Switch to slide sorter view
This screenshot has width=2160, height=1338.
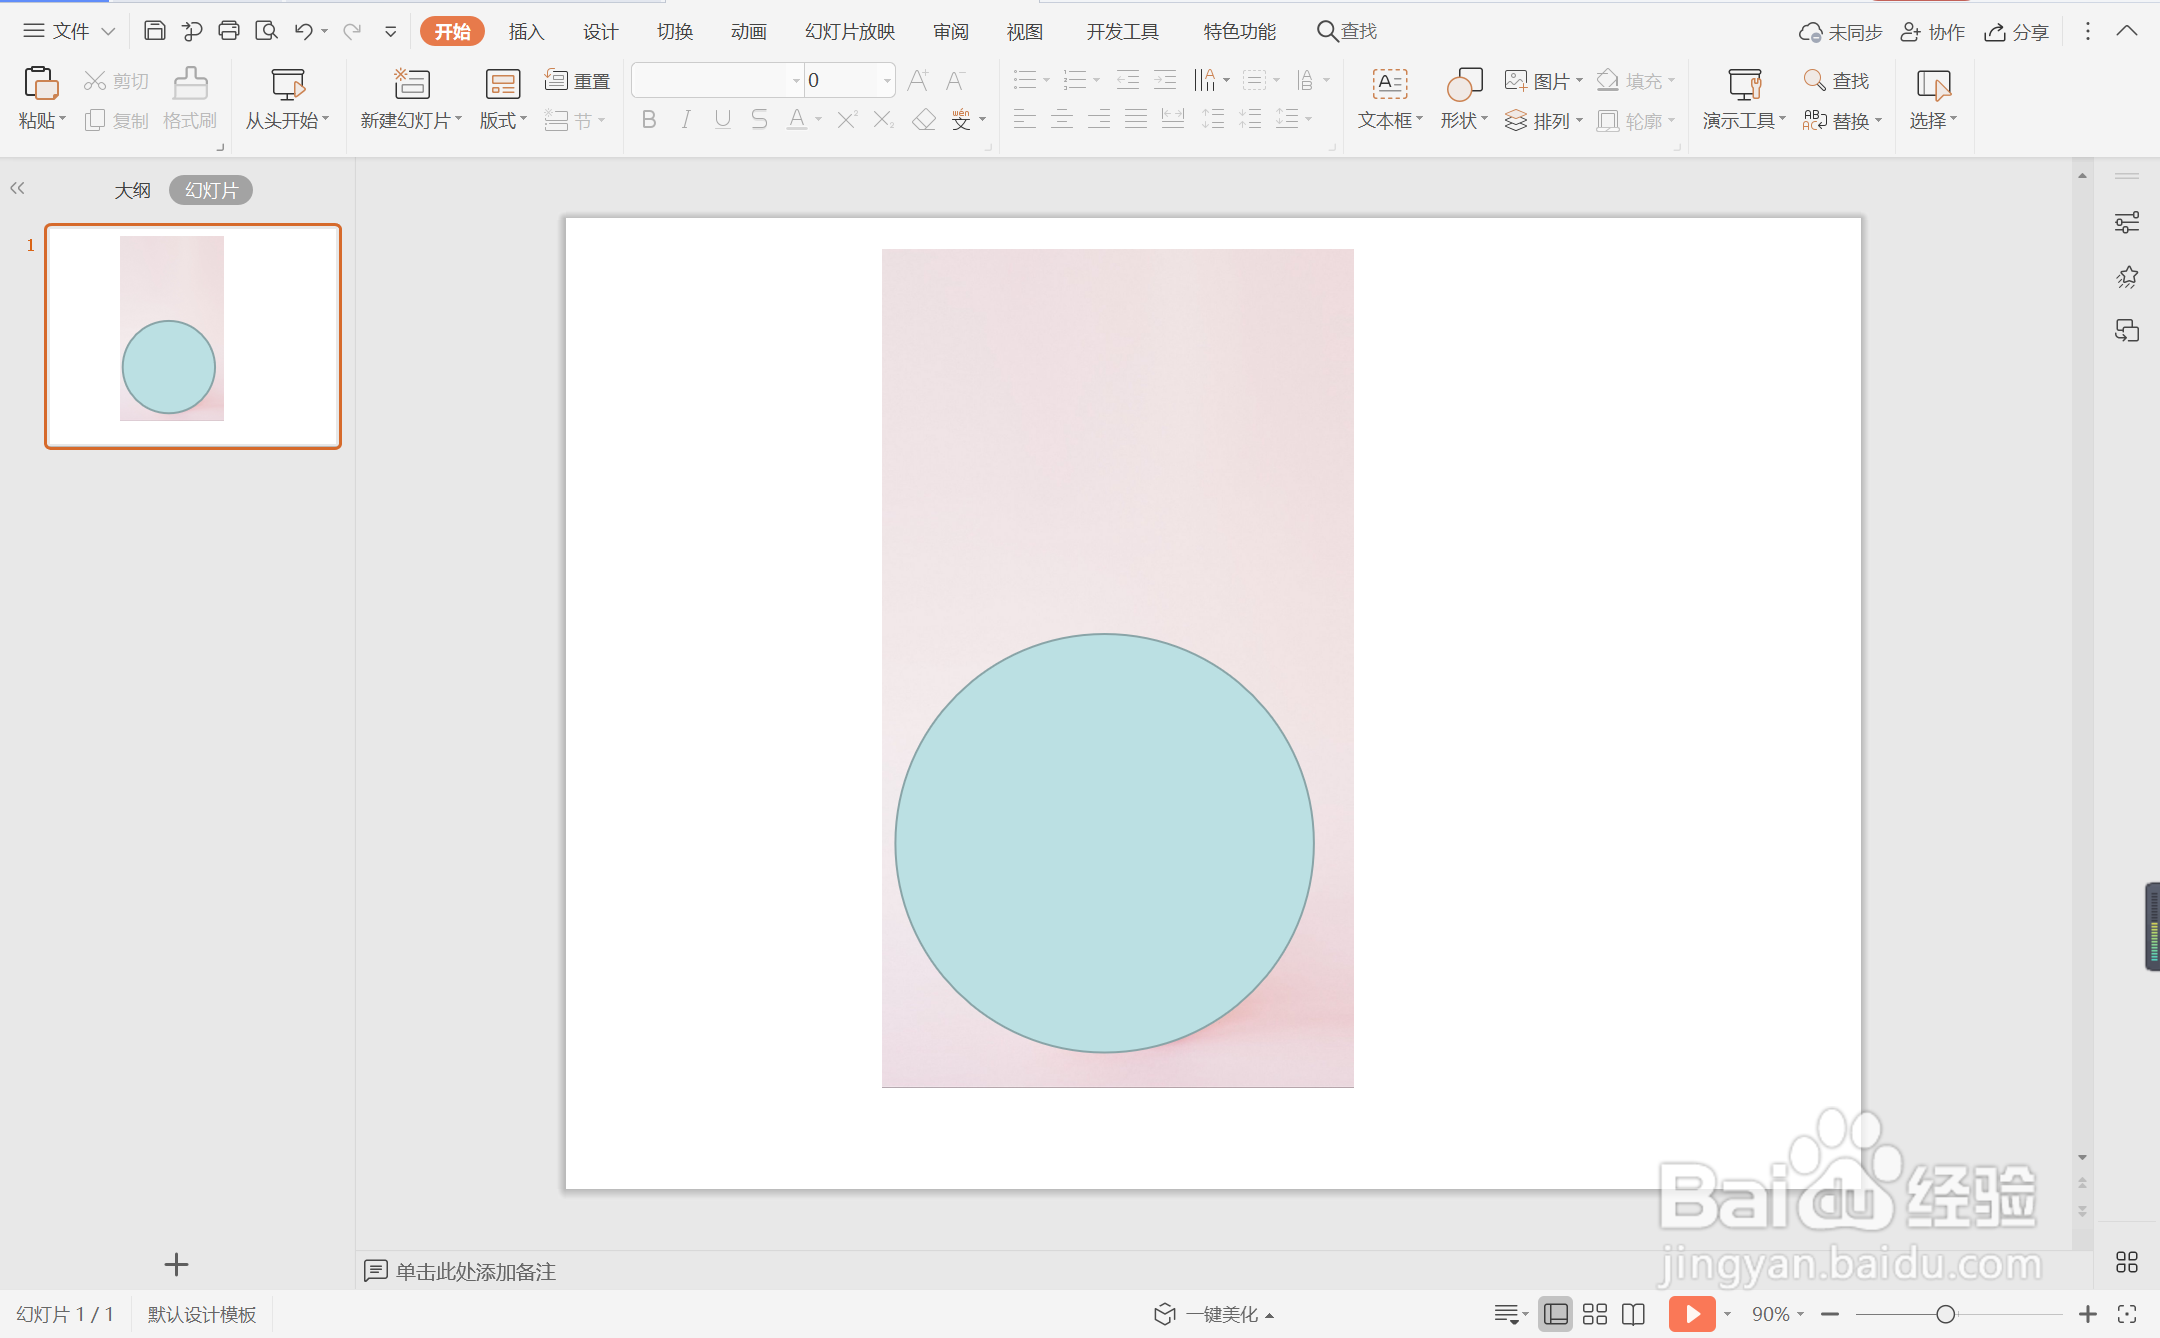point(1595,1314)
